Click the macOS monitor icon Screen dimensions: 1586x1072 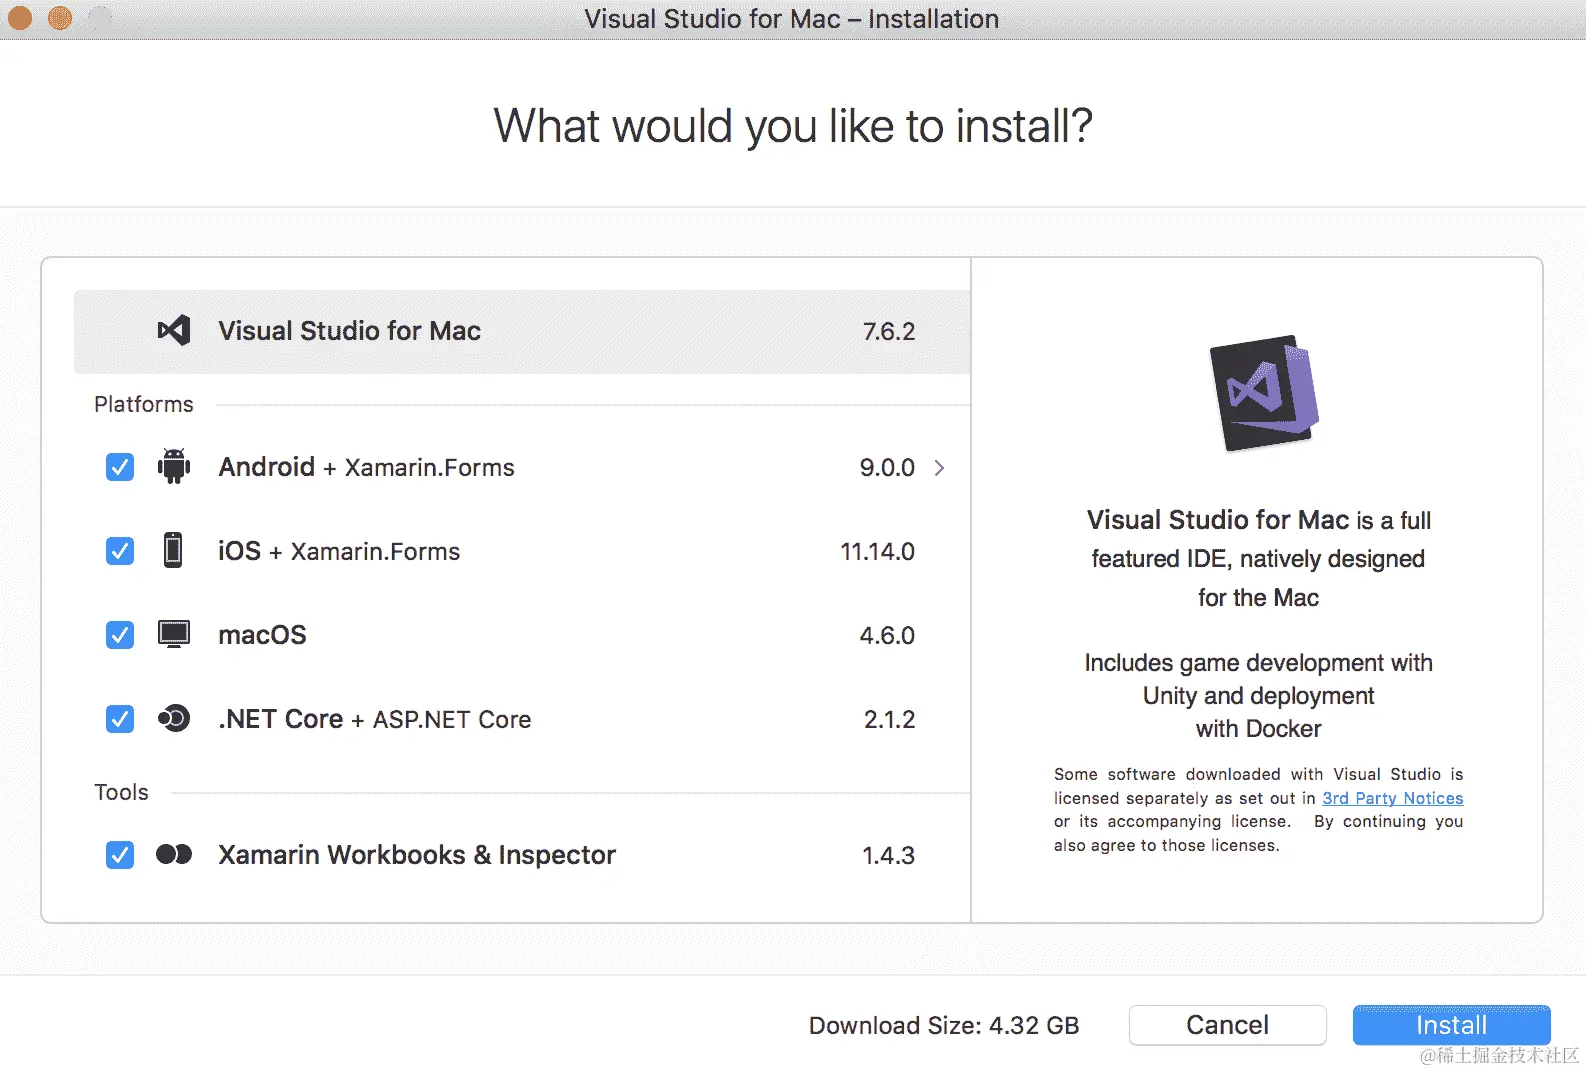174,634
